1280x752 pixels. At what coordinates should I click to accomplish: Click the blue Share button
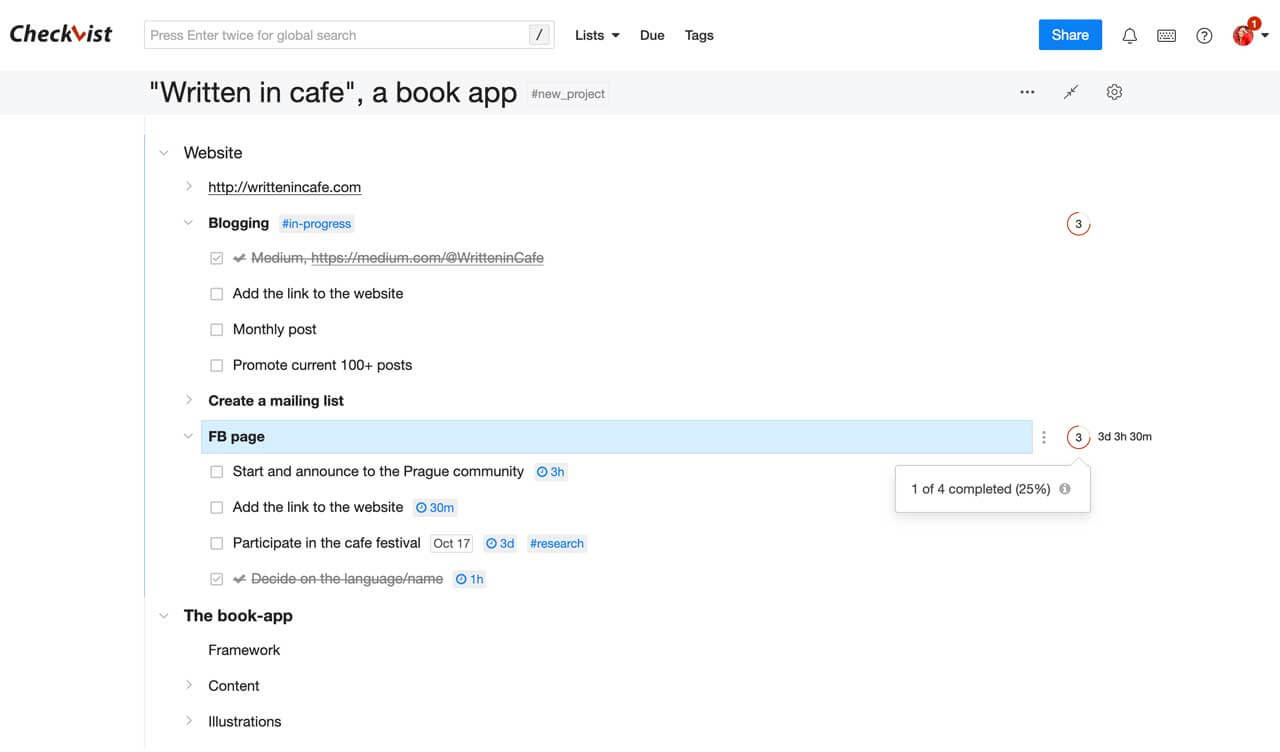pyautogui.click(x=1069, y=35)
